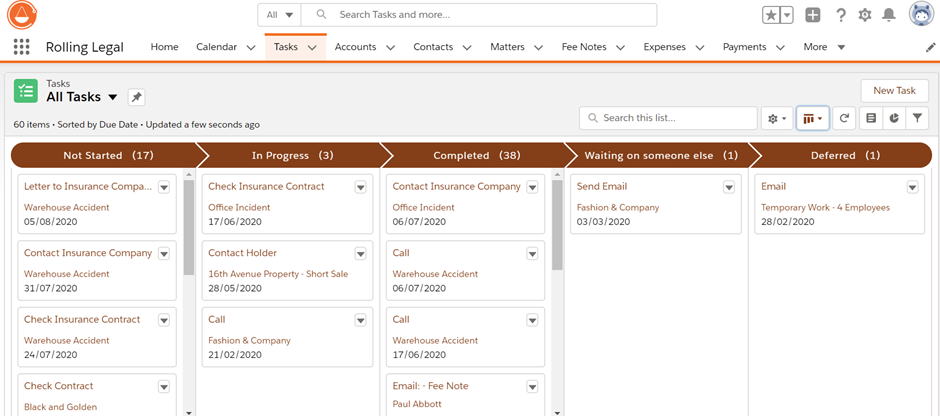940x416 pixels.
Task: Open Favorites star icon
Action: 772,15
